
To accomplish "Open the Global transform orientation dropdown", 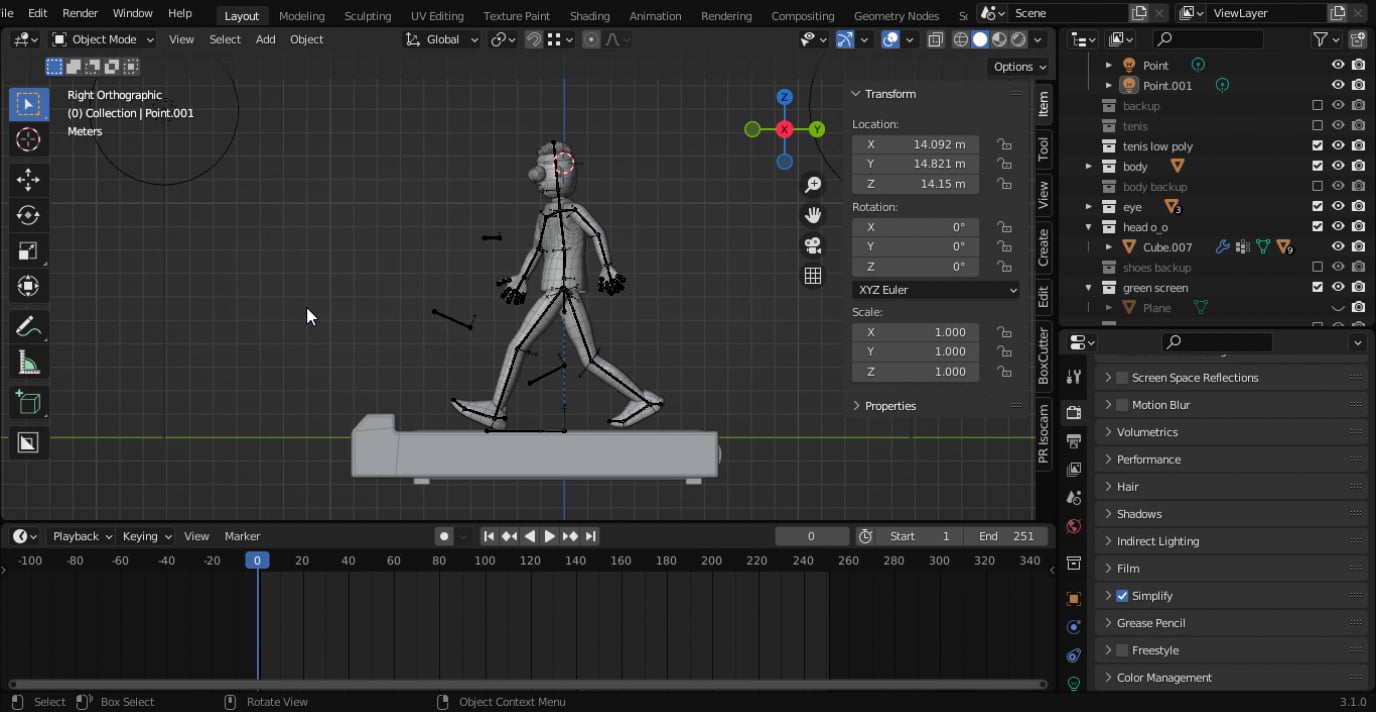I will click(442, 39).
